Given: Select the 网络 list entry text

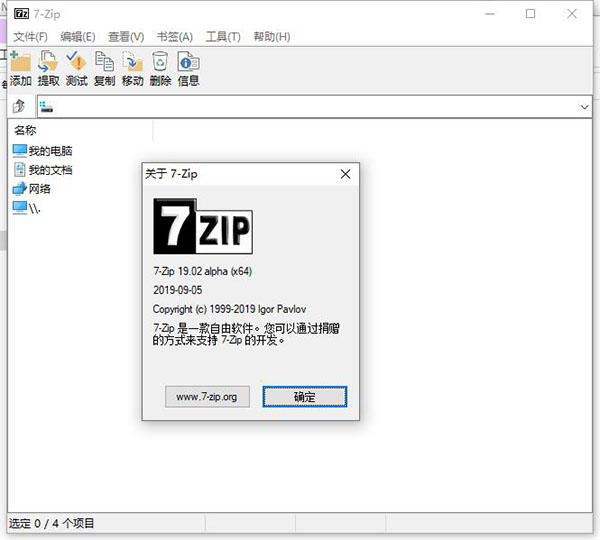Looking at the screenshot, I should coord(40,189).
